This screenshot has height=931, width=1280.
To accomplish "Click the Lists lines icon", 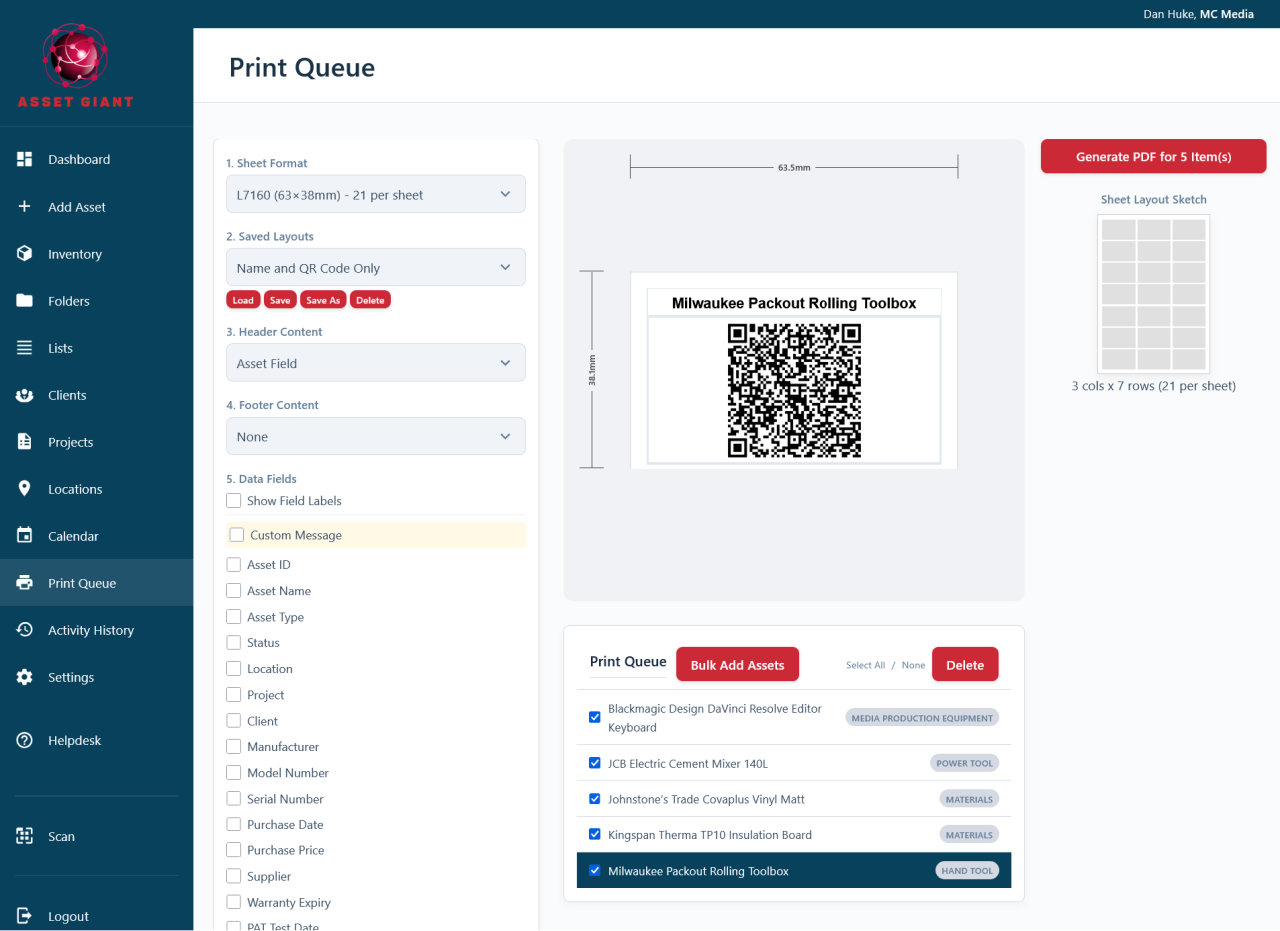I will [25, 348].
